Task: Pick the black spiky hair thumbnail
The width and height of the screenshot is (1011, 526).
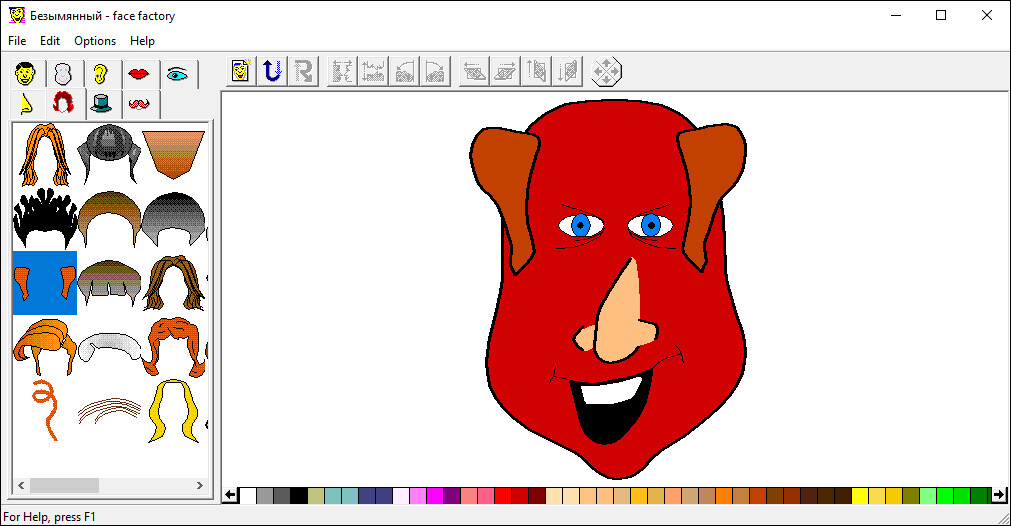Action: pyautogui.click(x=44, y=219)
